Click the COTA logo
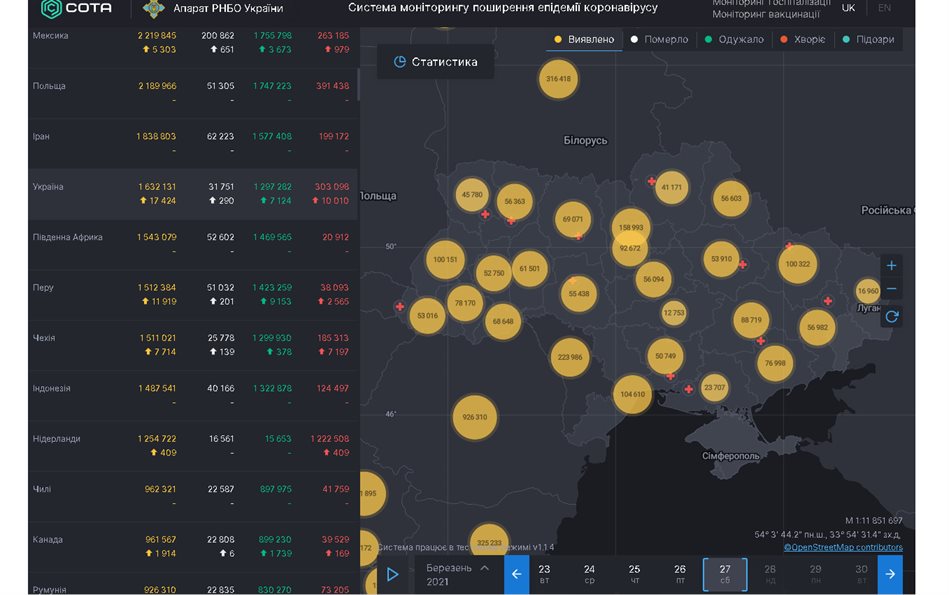 [x=76, y=8]
